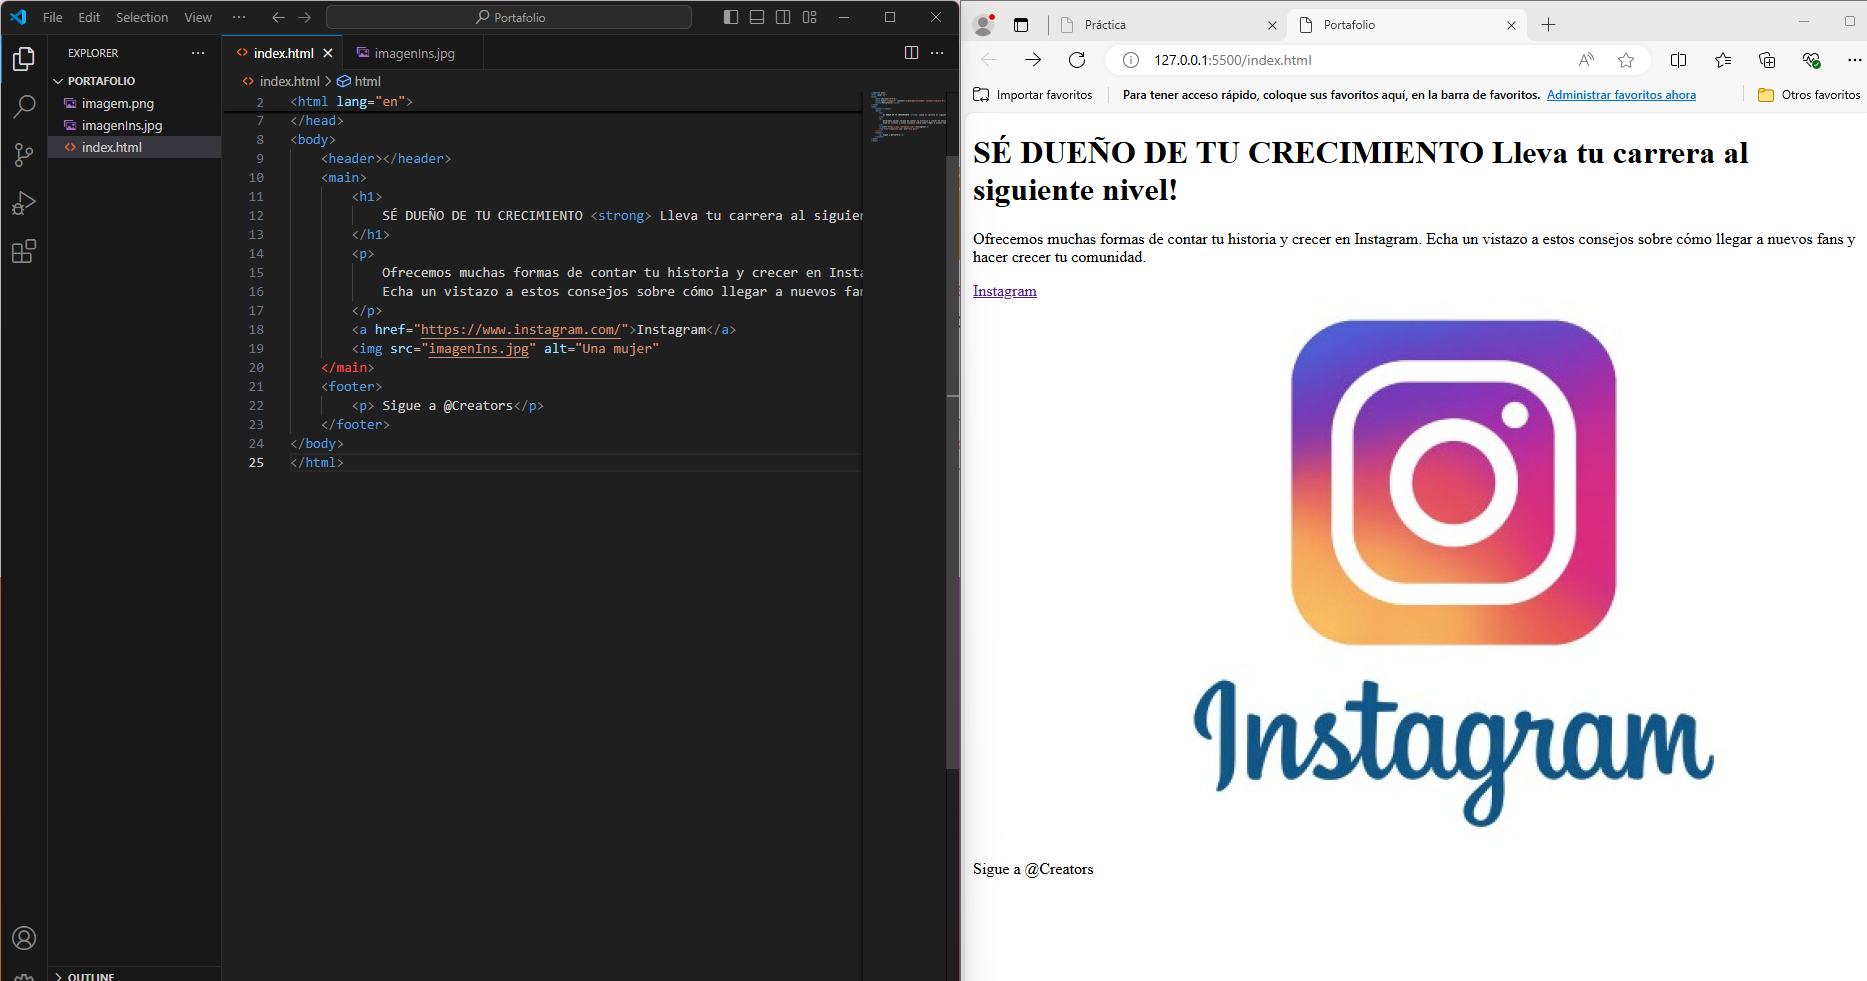Click the browser forward arrow

click(x=1033, y=60)
